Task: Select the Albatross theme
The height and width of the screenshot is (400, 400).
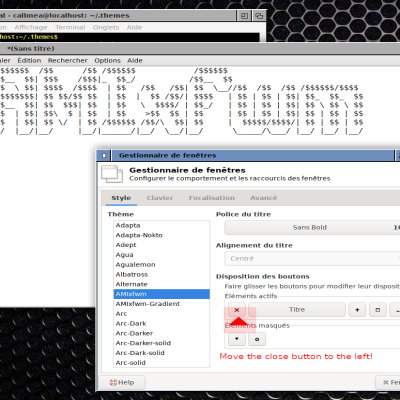Action: (161, 274)
